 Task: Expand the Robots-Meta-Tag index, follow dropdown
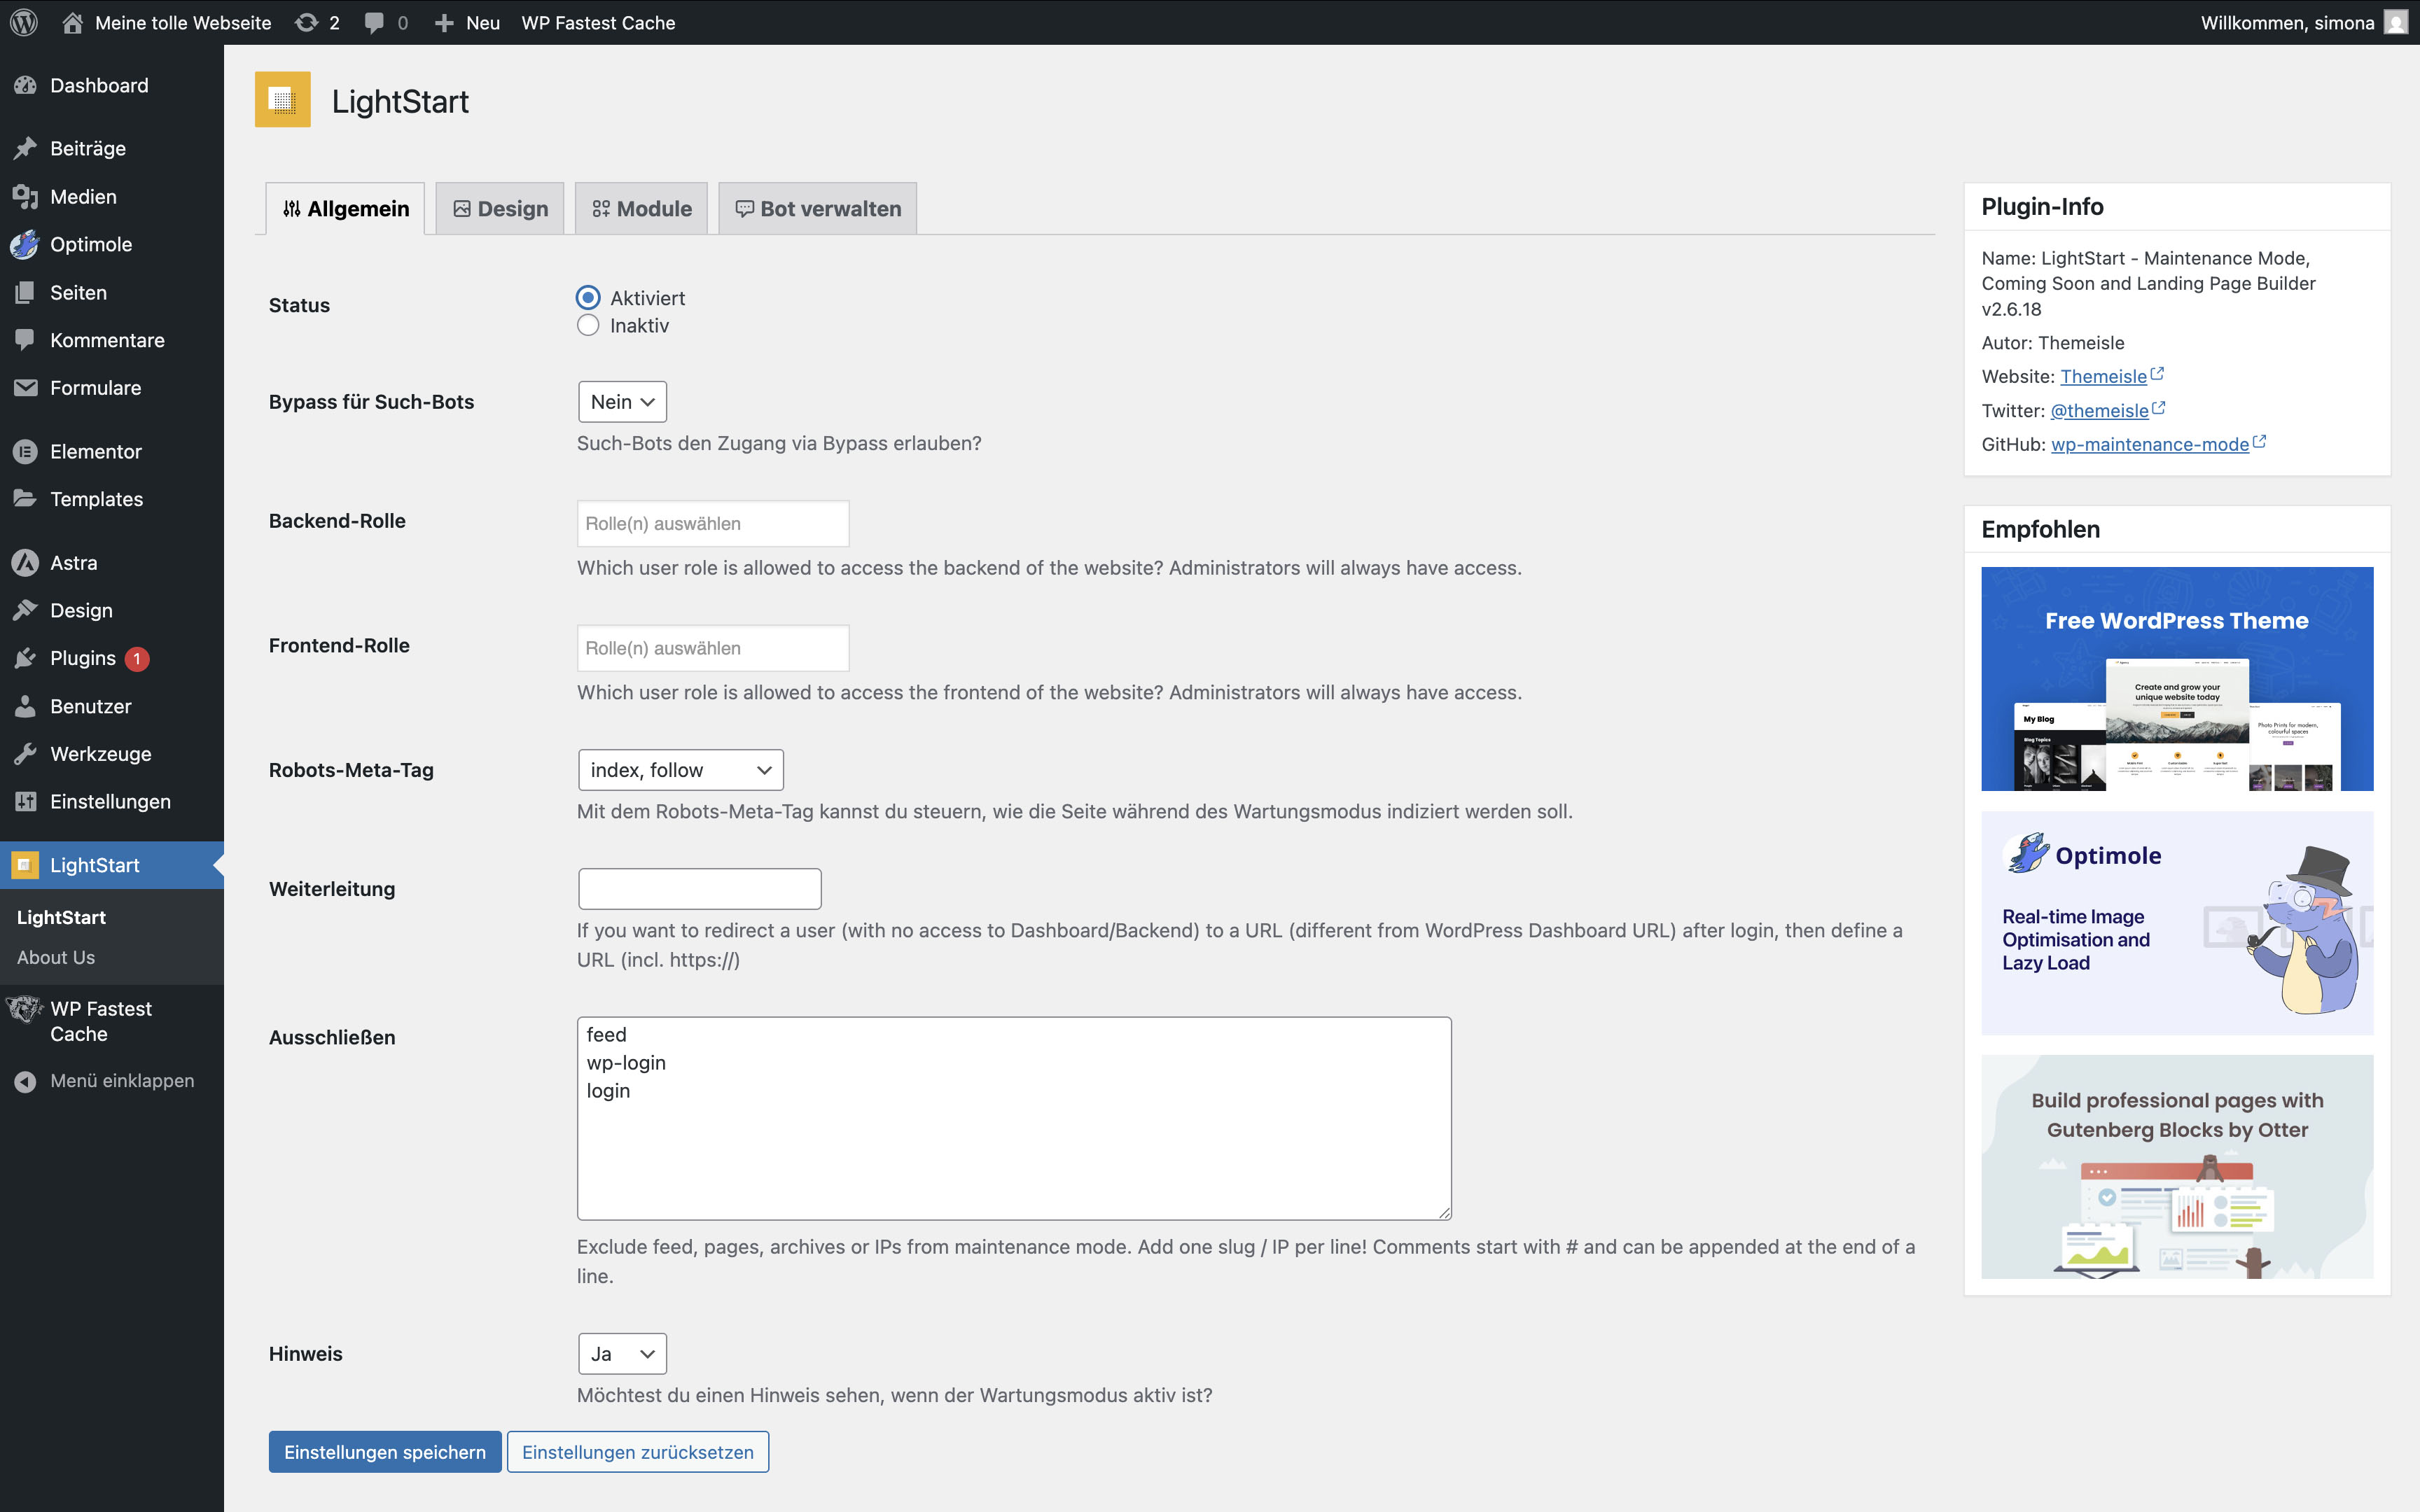pos(680,770)
